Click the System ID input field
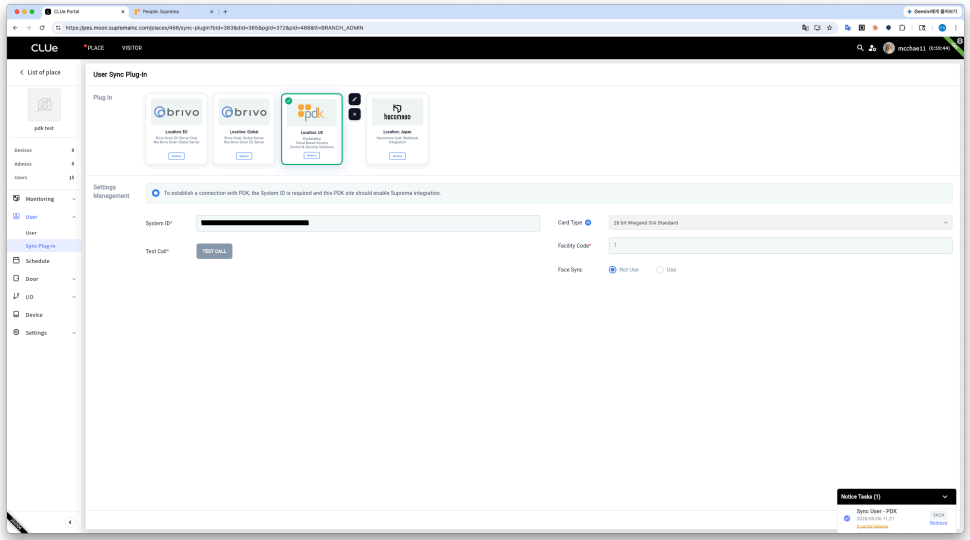970x540 pixels. pos(368,223)
